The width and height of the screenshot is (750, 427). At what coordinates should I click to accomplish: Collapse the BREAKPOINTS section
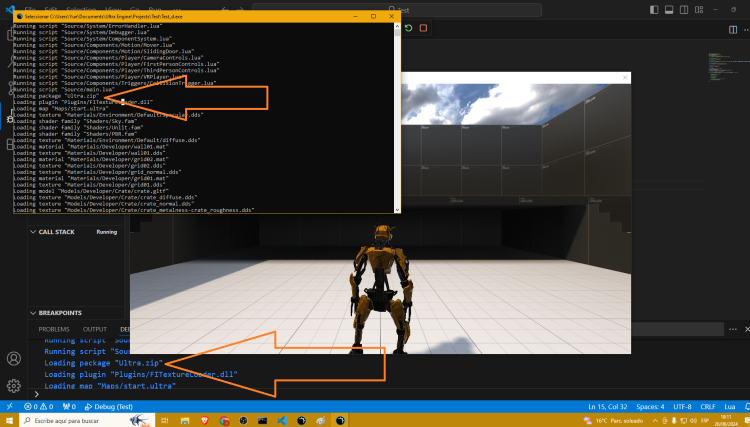(62, 313)
